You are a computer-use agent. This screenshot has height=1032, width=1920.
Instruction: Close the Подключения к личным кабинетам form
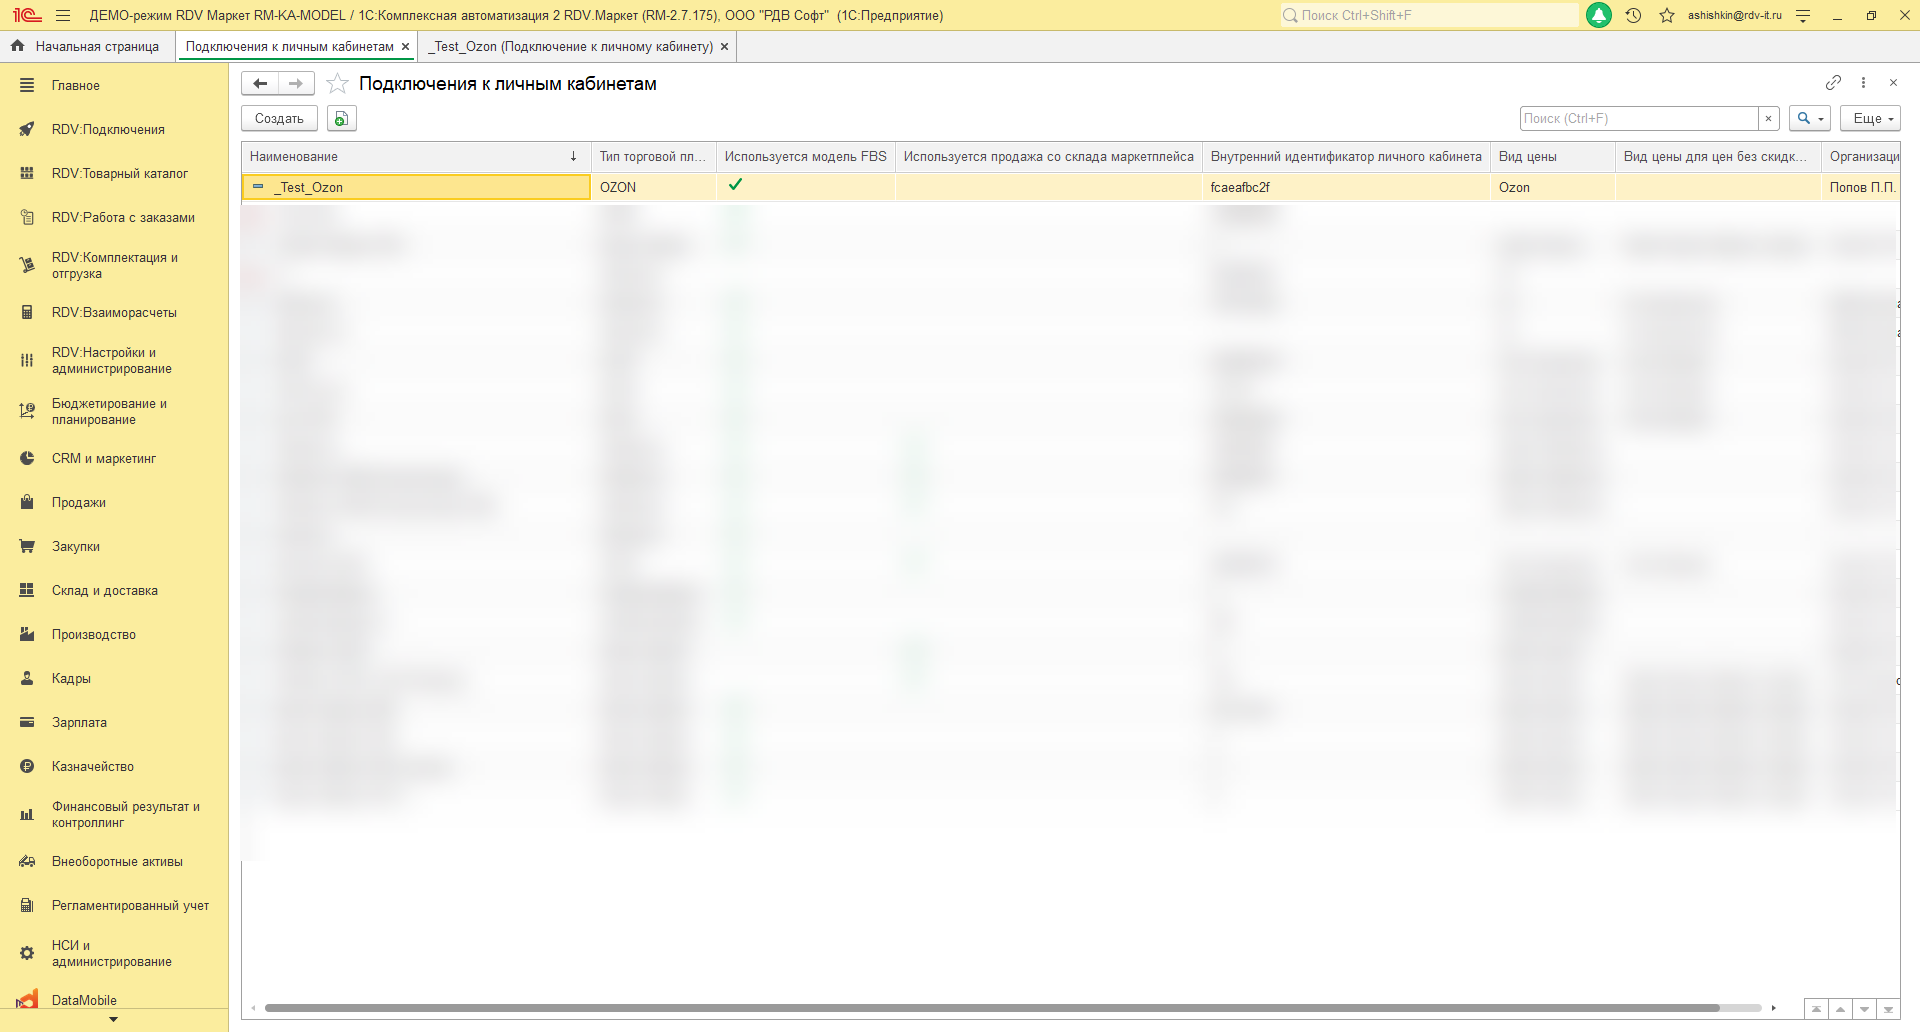click(x=1893, y=83)
